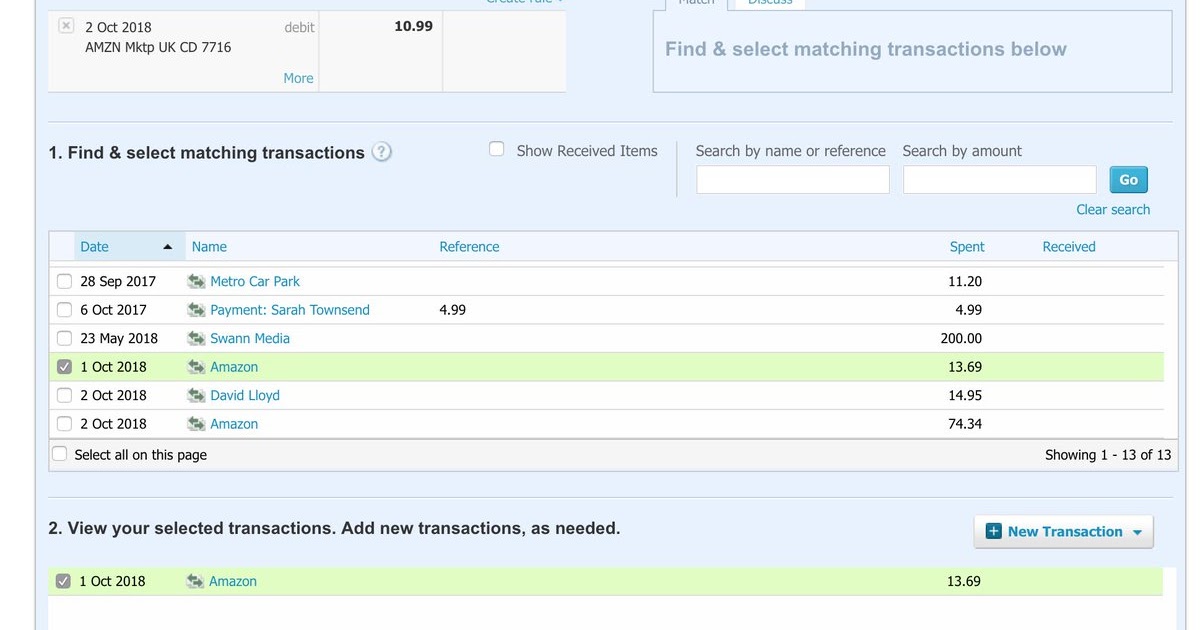Tick the Payment: Sarah Townsend checkbox
Image resolution: width=1200 pixels, height=630 pixels.
[x=64, y=310]
